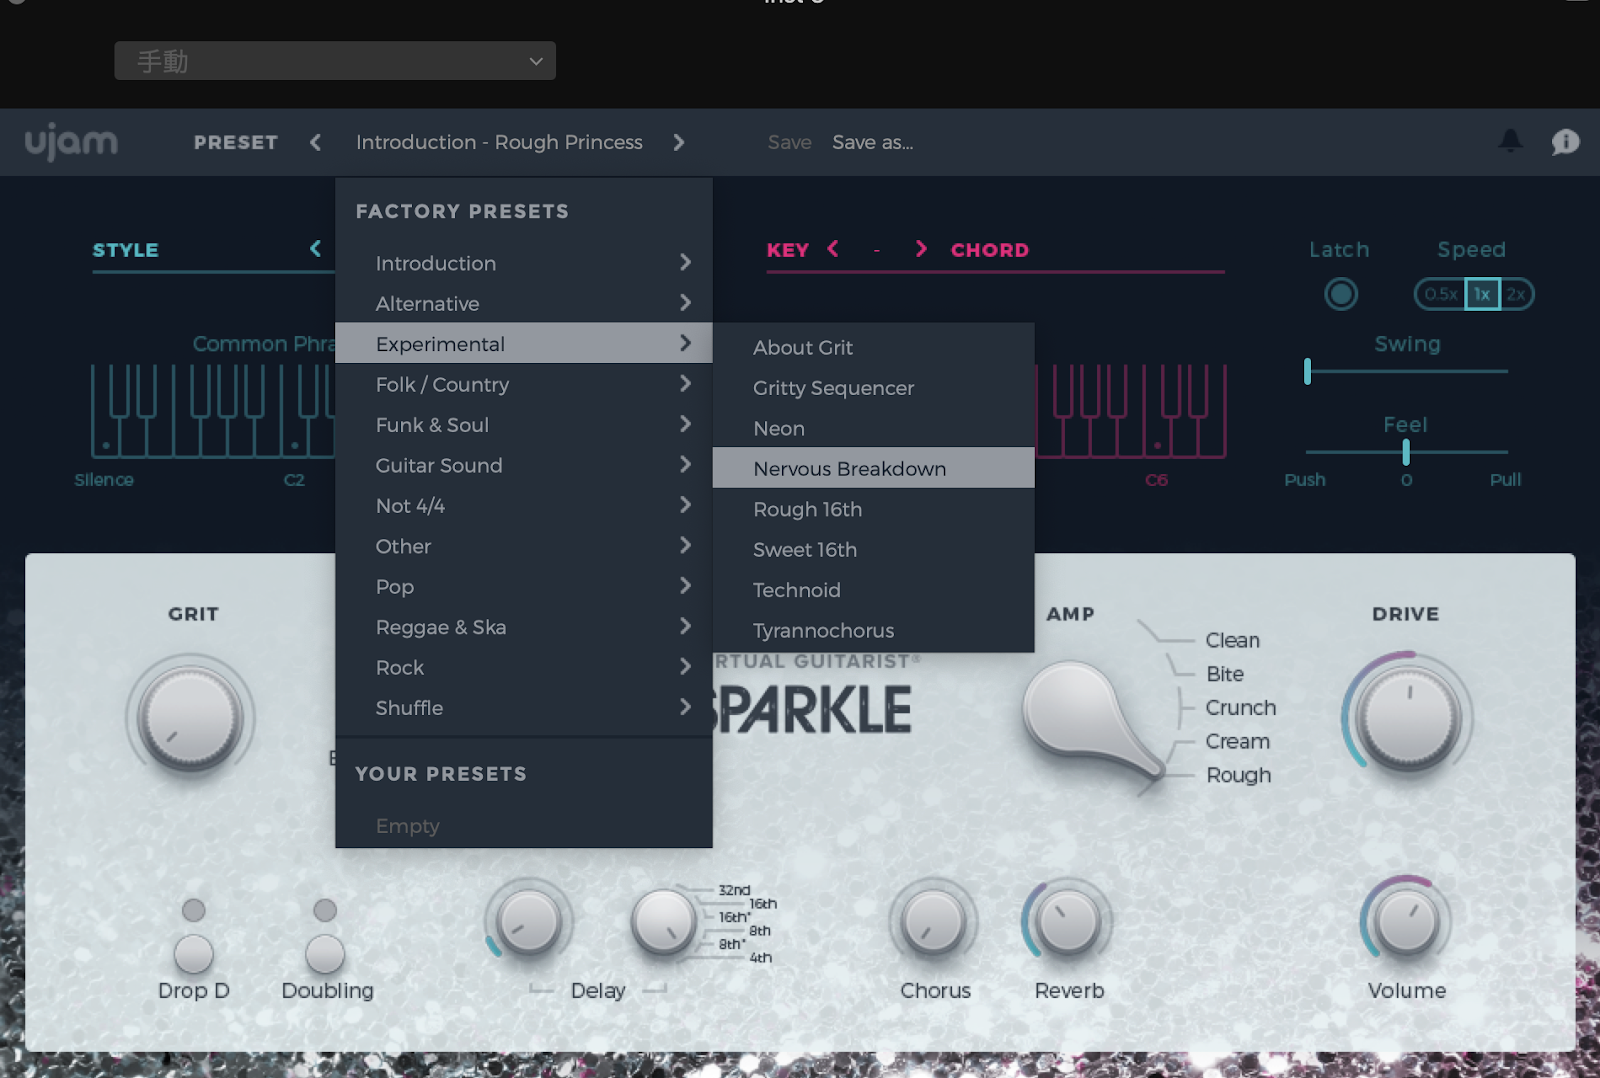
Task: Click the Delay amount knob
Action: pyautogui.click(x=528, y=922)
